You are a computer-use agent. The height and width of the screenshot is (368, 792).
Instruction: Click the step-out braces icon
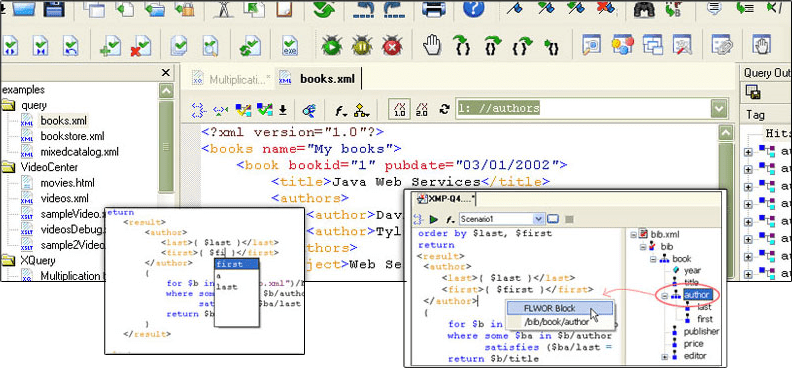click(522, 45)
